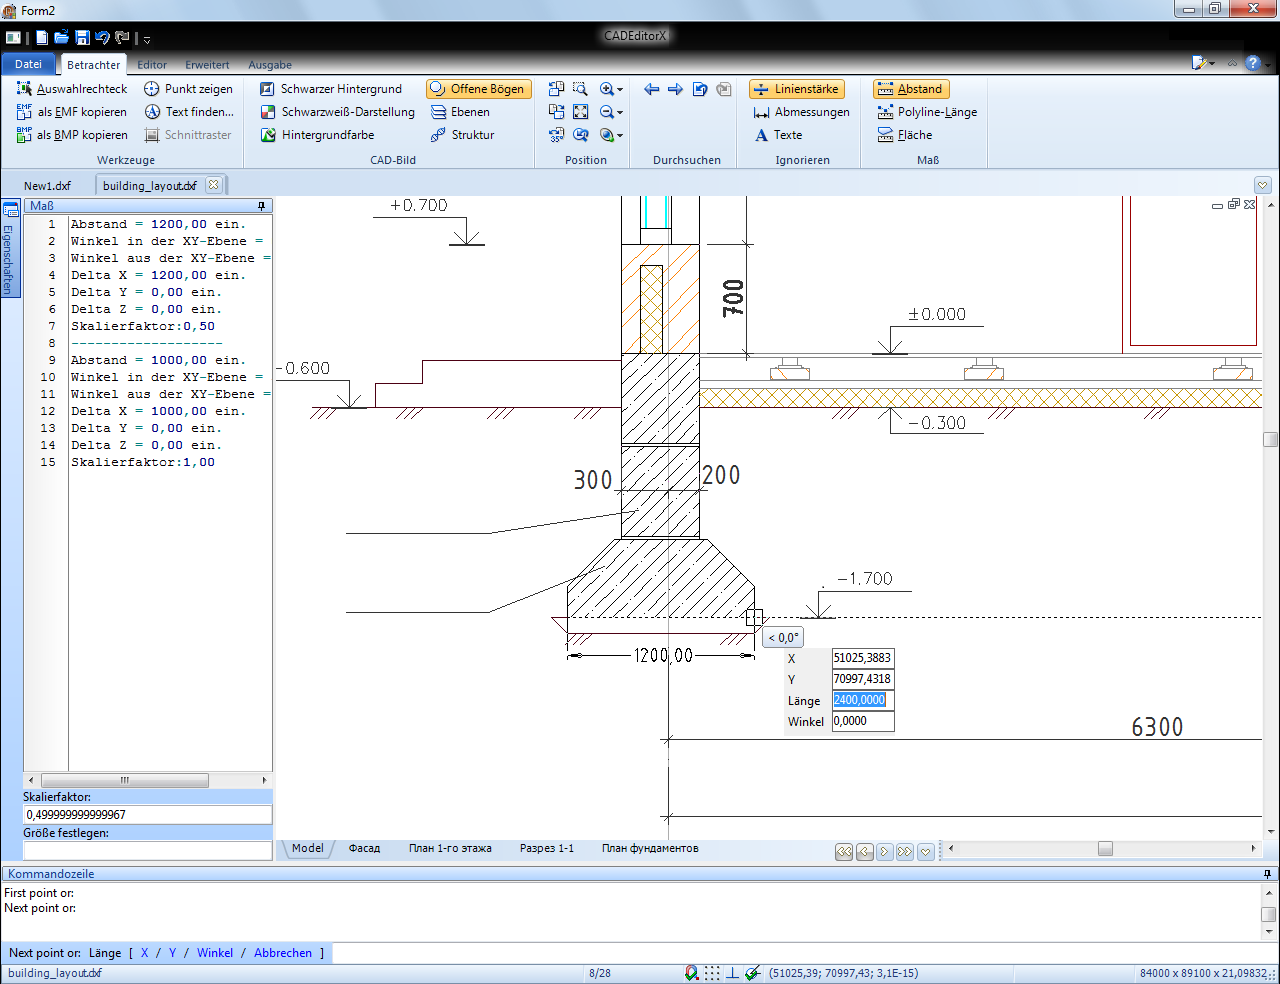Toggle the Linienstärke ignore option

[796, 89]
